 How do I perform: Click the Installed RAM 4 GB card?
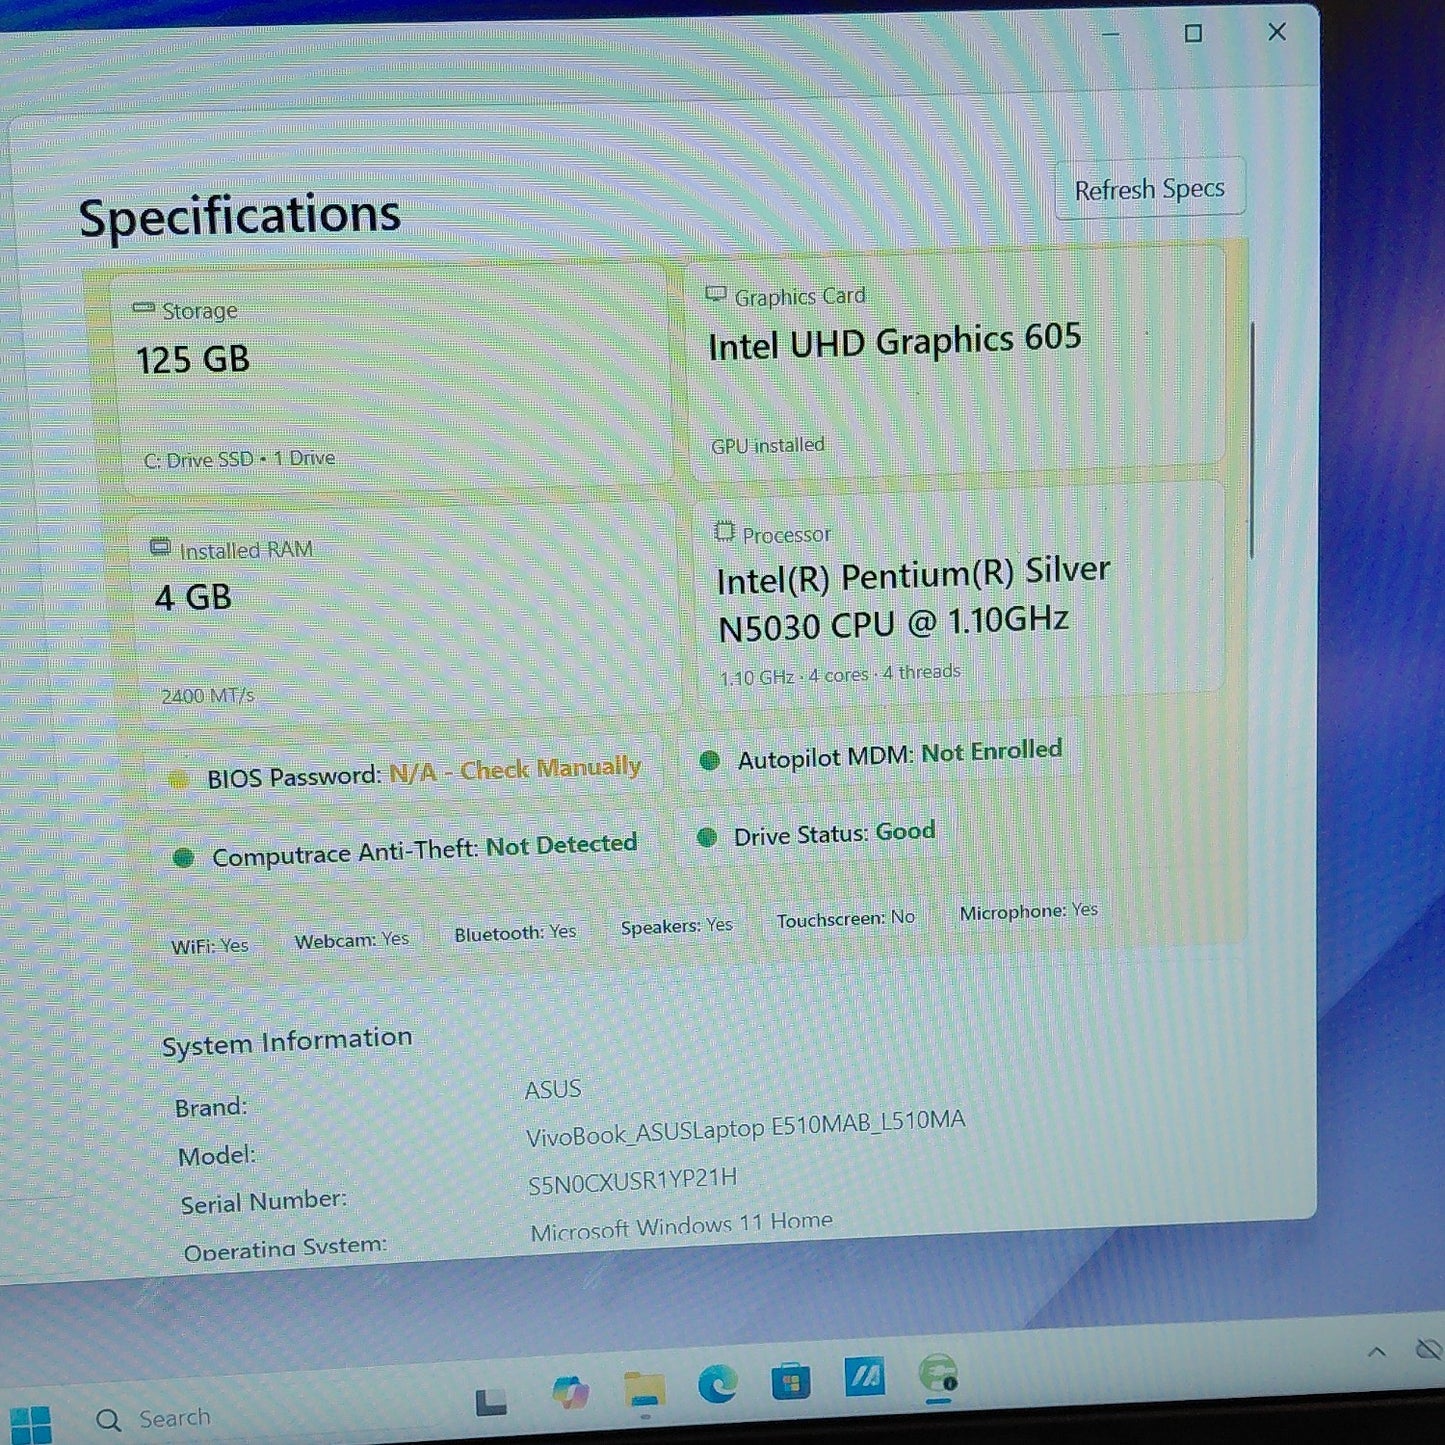coord(403,613)
